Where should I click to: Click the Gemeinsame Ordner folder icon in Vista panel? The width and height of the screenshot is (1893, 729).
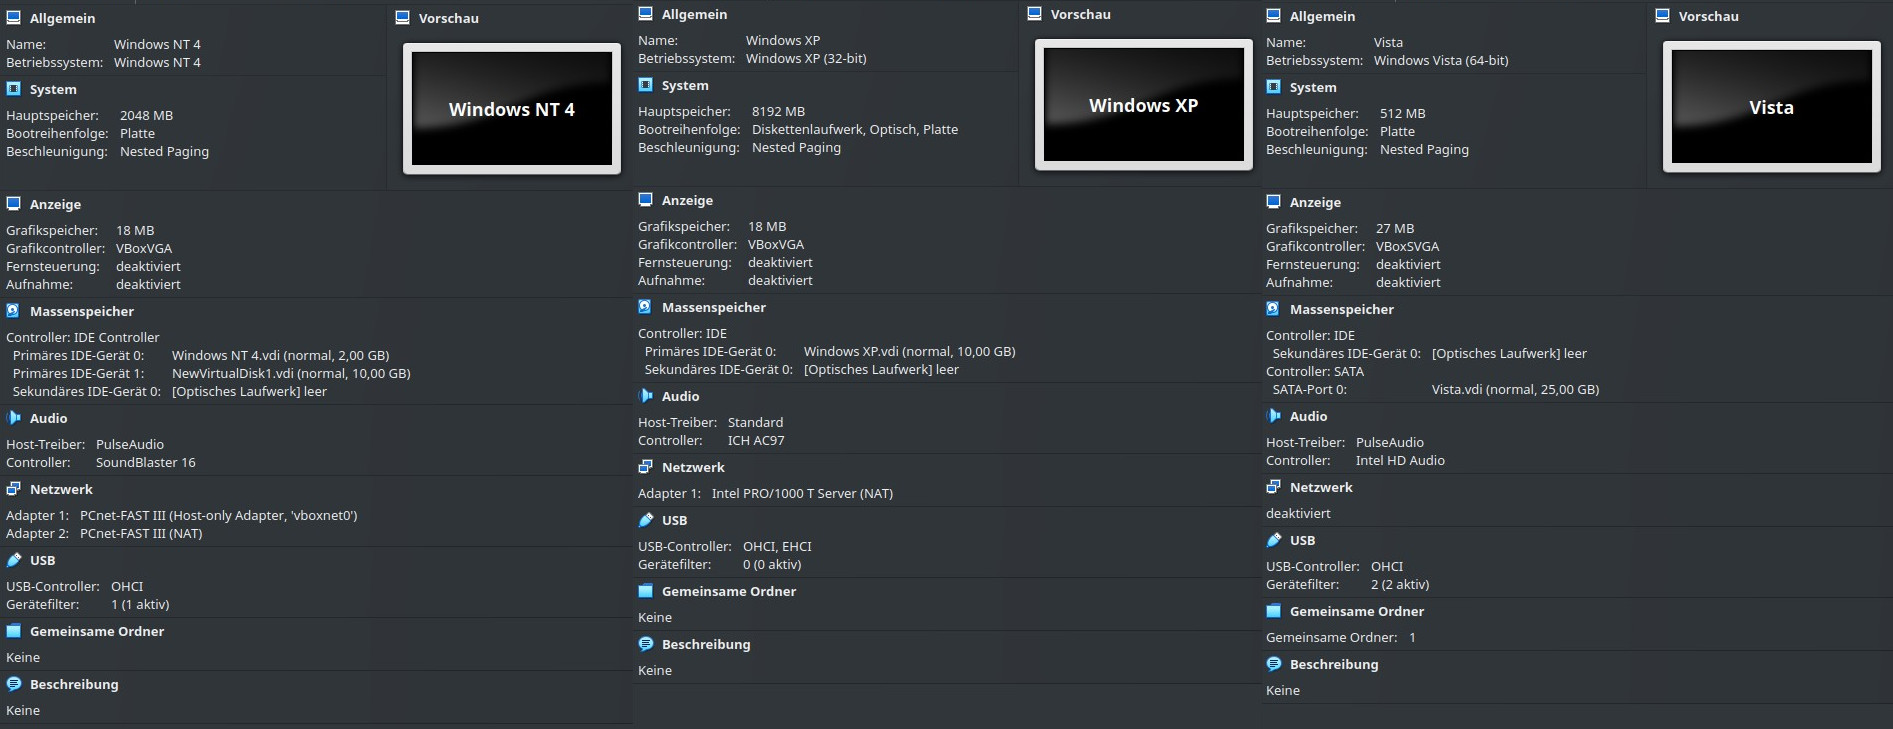click(1274, 611)
